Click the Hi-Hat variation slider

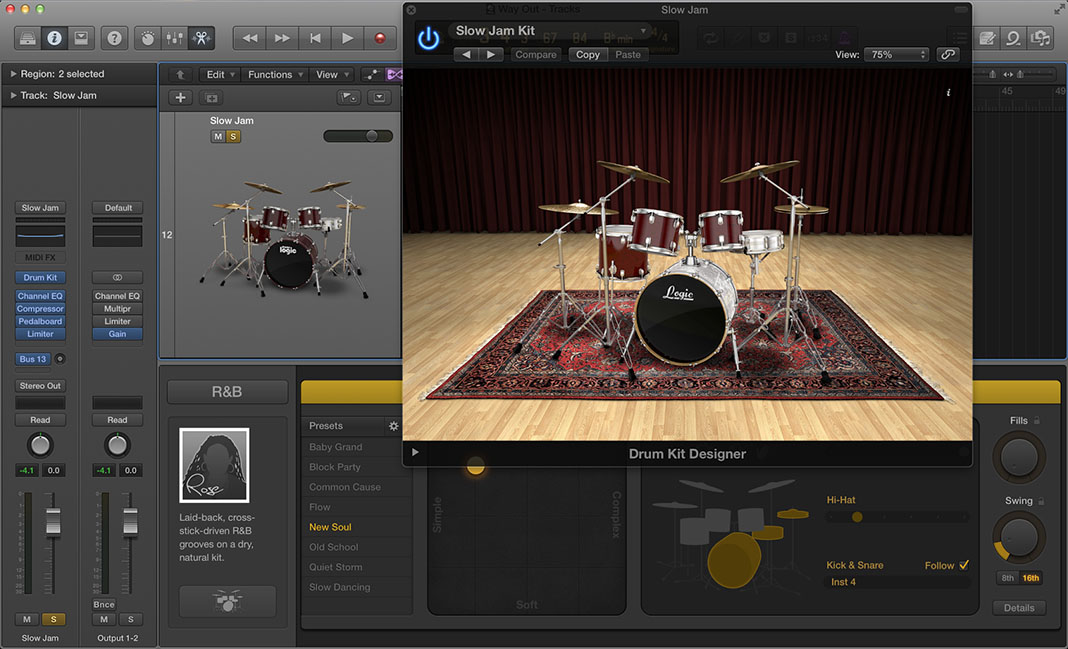(x=897, y=517)
